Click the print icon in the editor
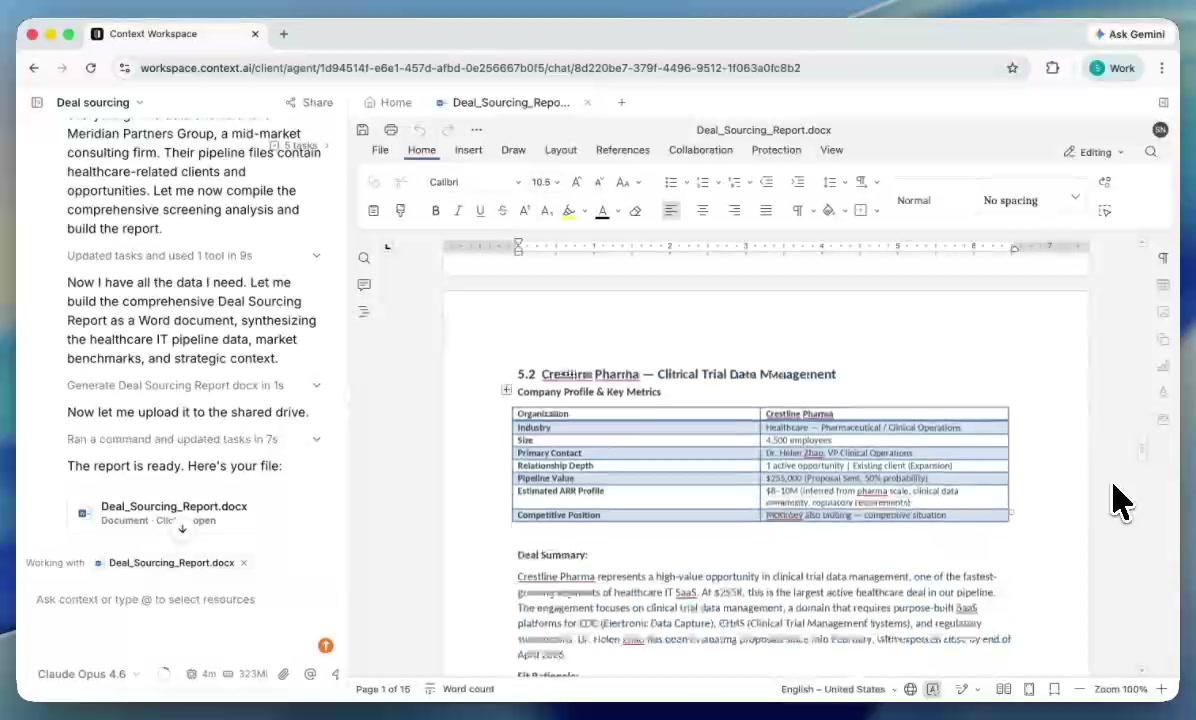Screen dimensions: 1196x720 click(391, 130)
